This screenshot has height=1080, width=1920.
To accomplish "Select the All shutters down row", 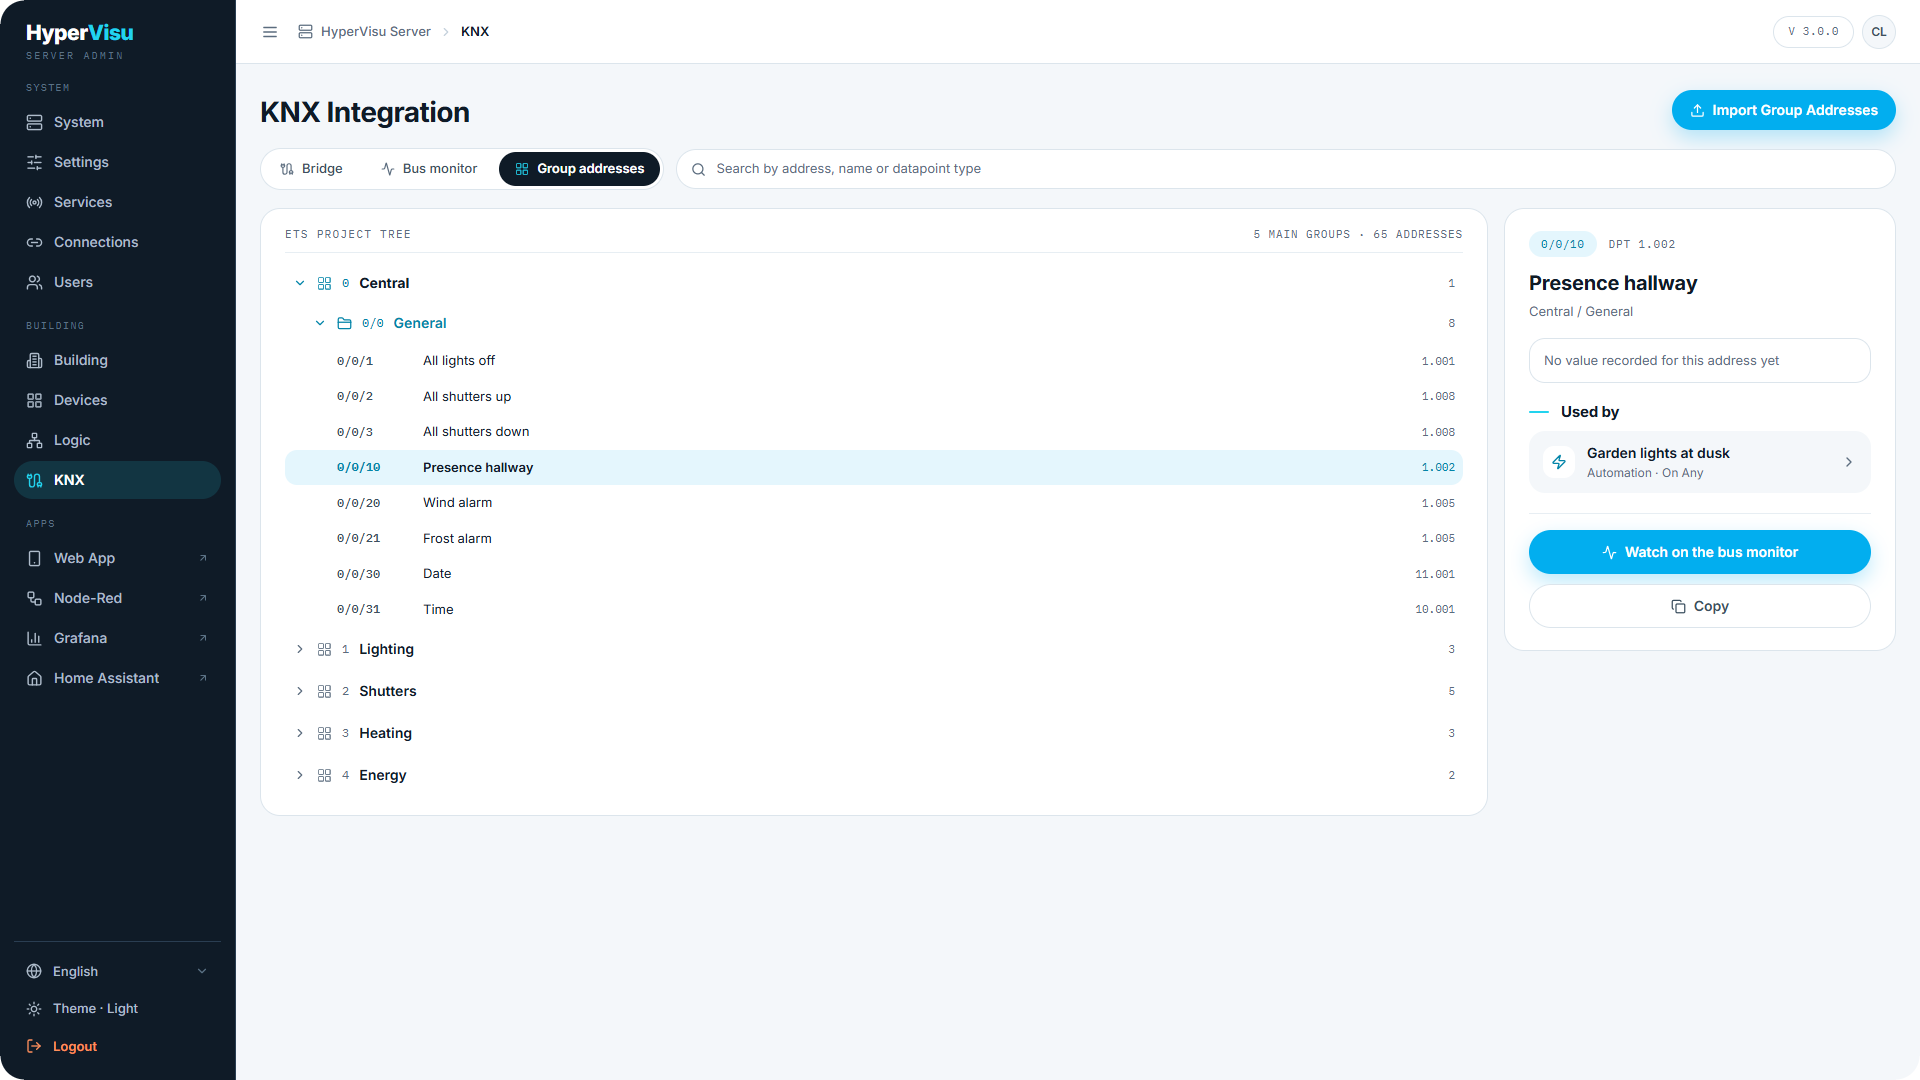I will click(874, 432).
